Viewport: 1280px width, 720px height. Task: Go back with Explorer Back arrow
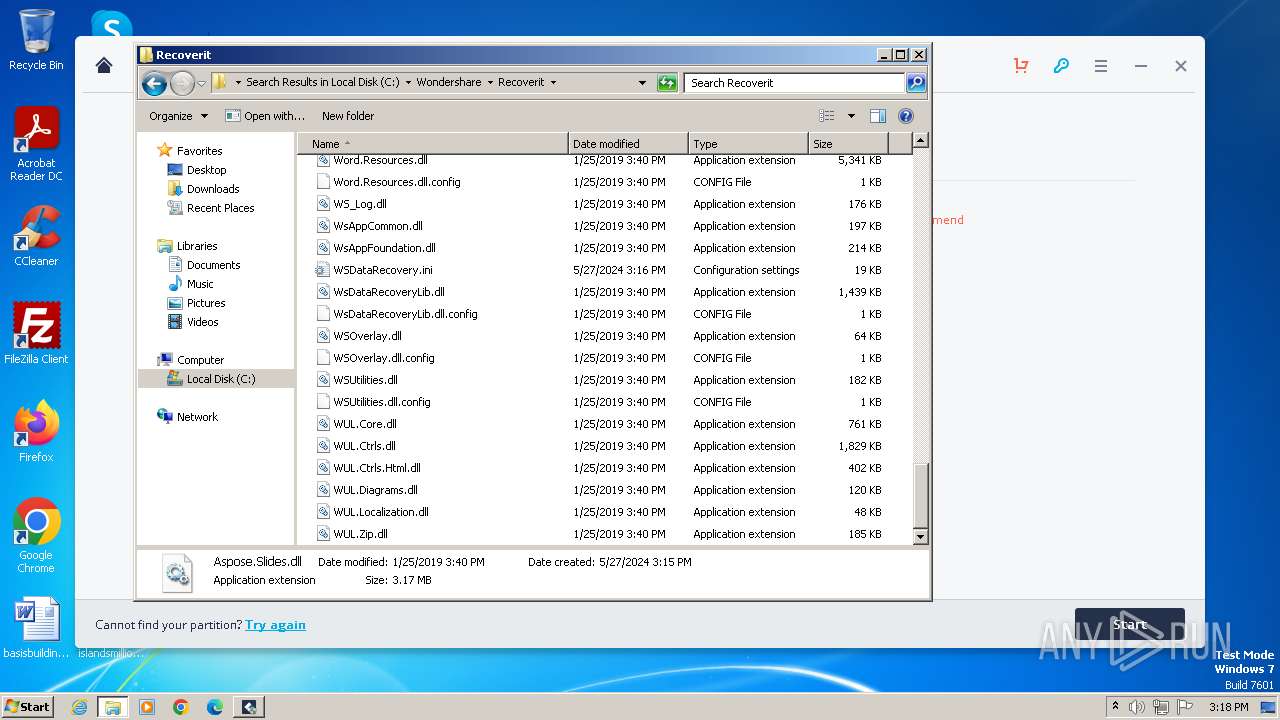point(154,83)
